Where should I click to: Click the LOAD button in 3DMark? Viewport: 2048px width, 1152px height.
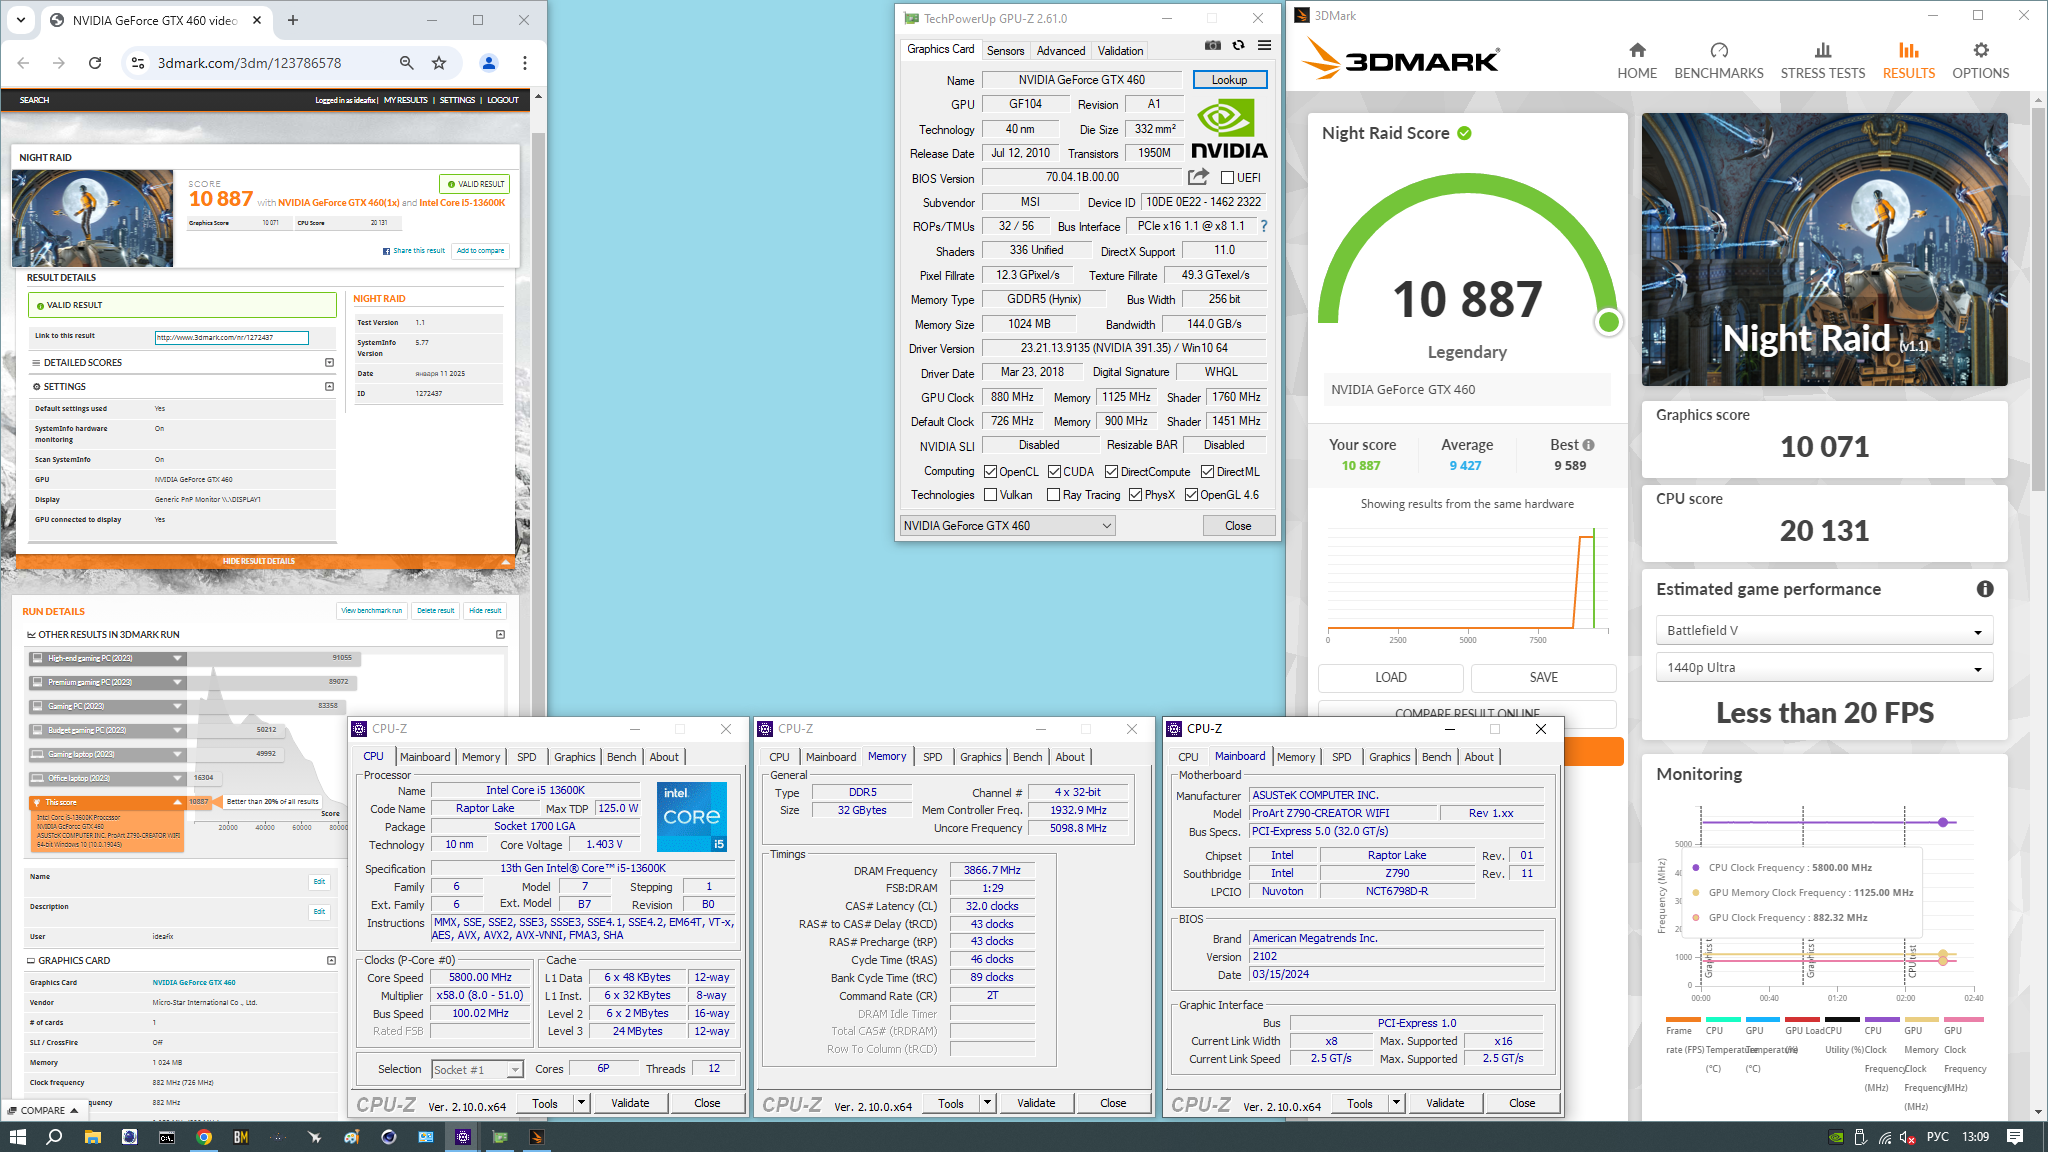pos(1390,677)
